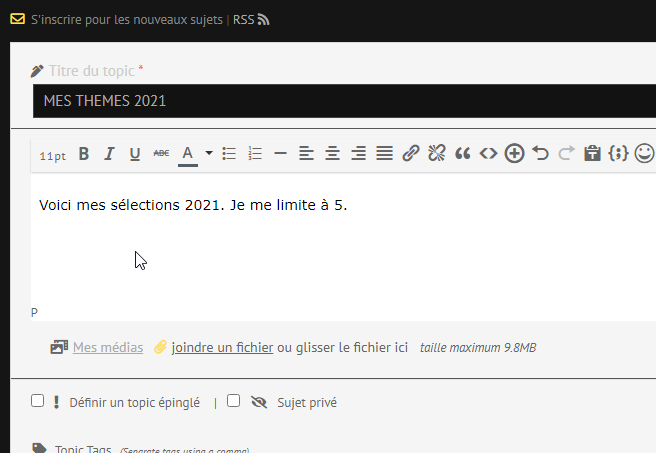Toggle bold formatting in the editor
Screen dimensions: 656x453
84,154
